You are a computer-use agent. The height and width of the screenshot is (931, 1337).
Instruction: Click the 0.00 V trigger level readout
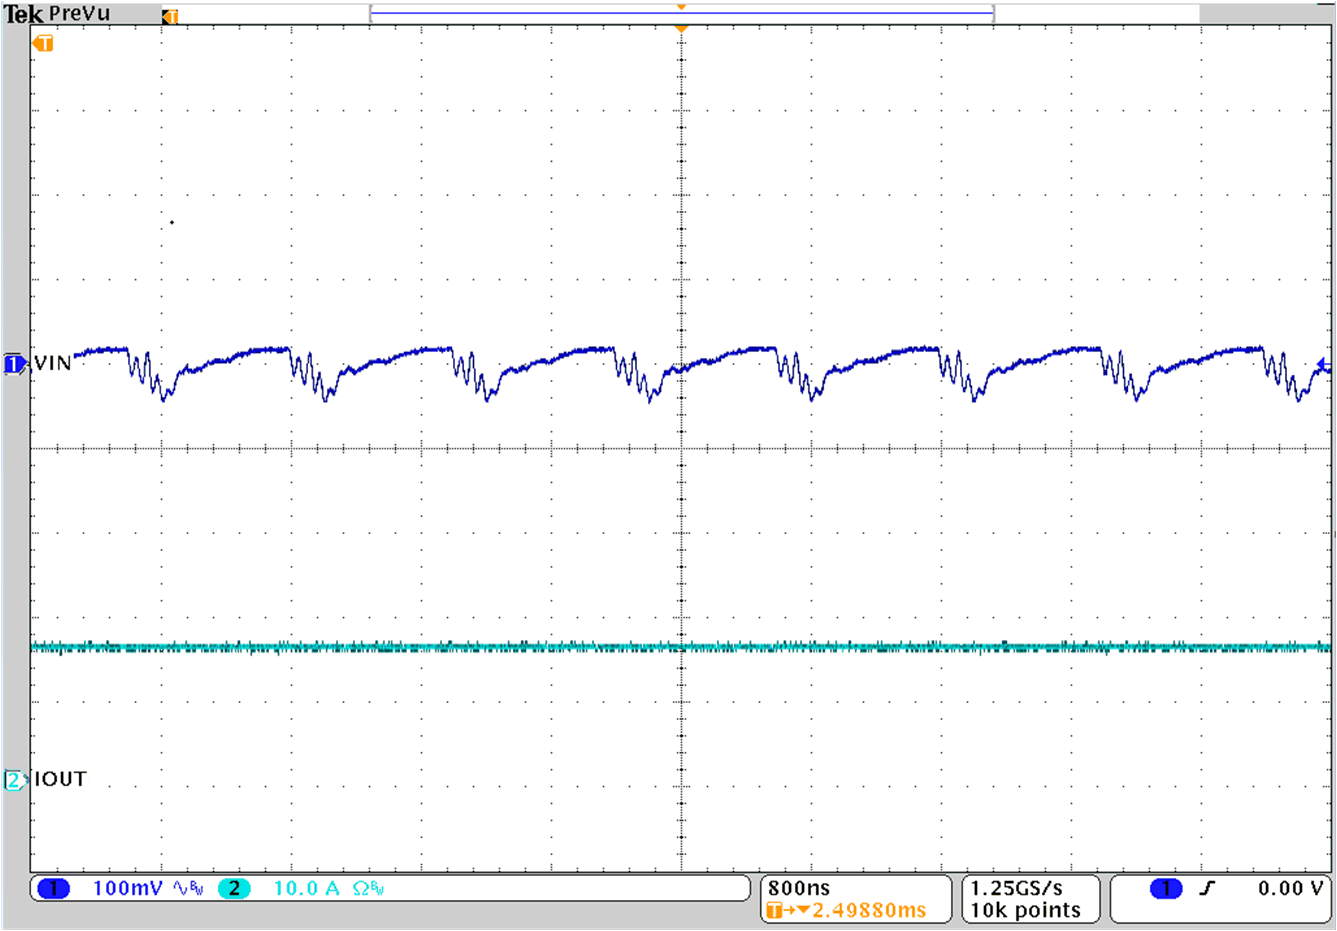(1284, 887)
